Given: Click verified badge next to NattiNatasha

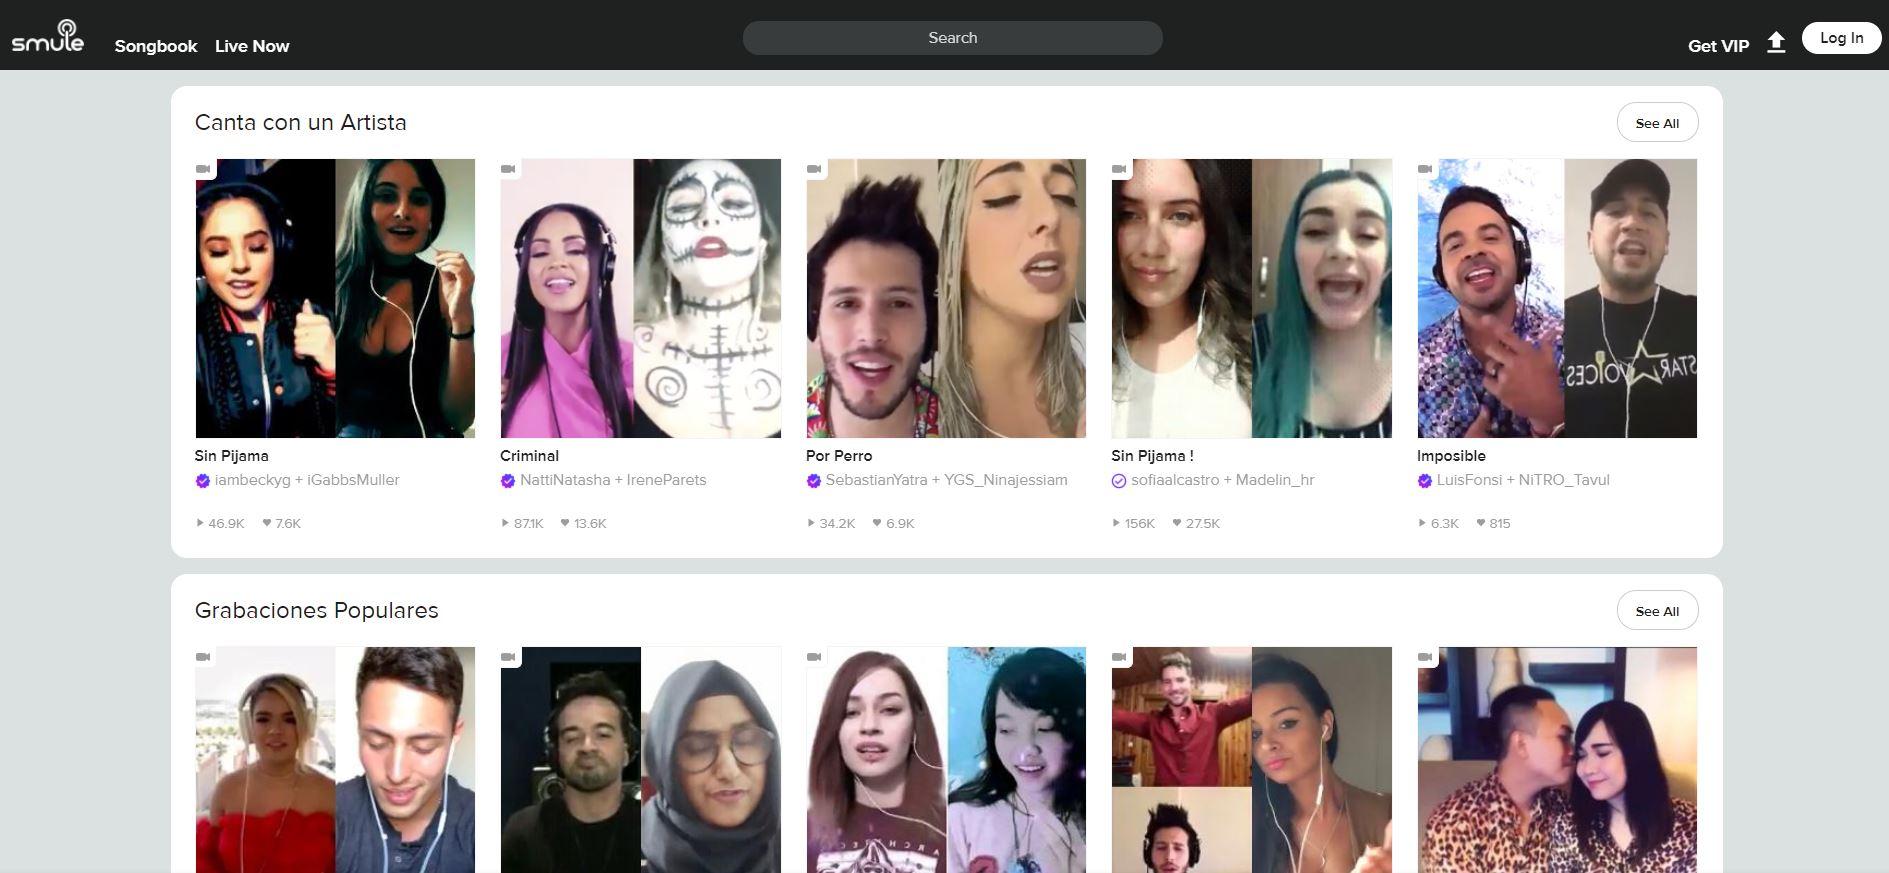Looking at the screenshot, I should (x=508, y=481).
